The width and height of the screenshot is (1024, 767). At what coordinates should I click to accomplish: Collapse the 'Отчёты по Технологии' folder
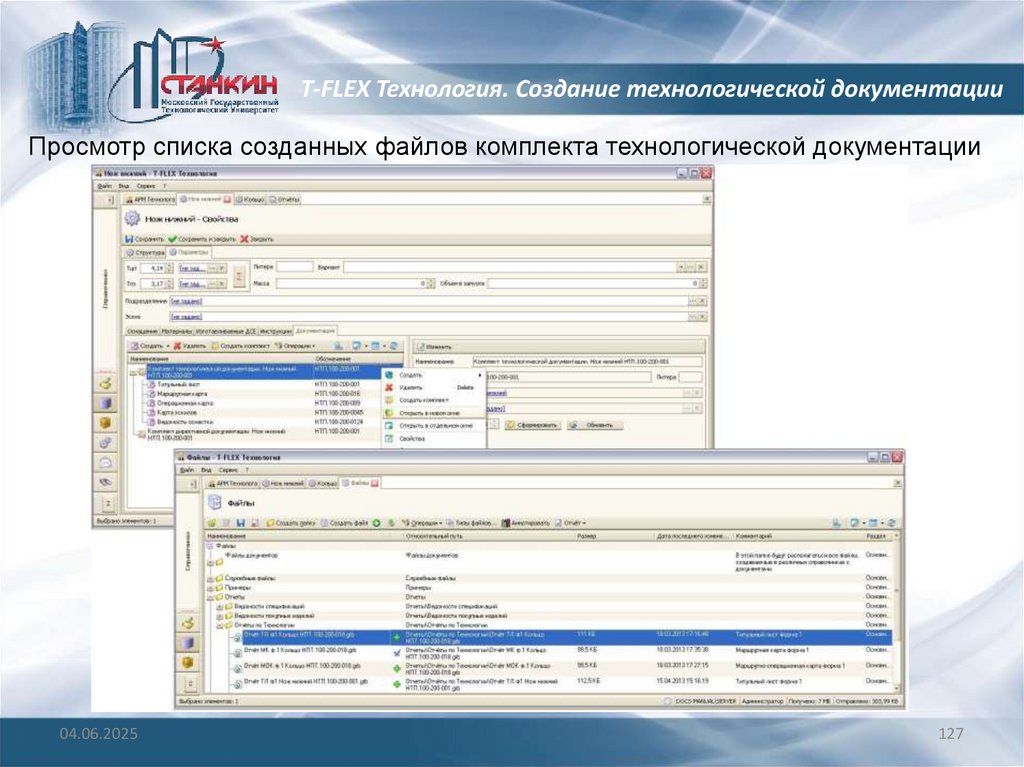(x=219, y=625)
